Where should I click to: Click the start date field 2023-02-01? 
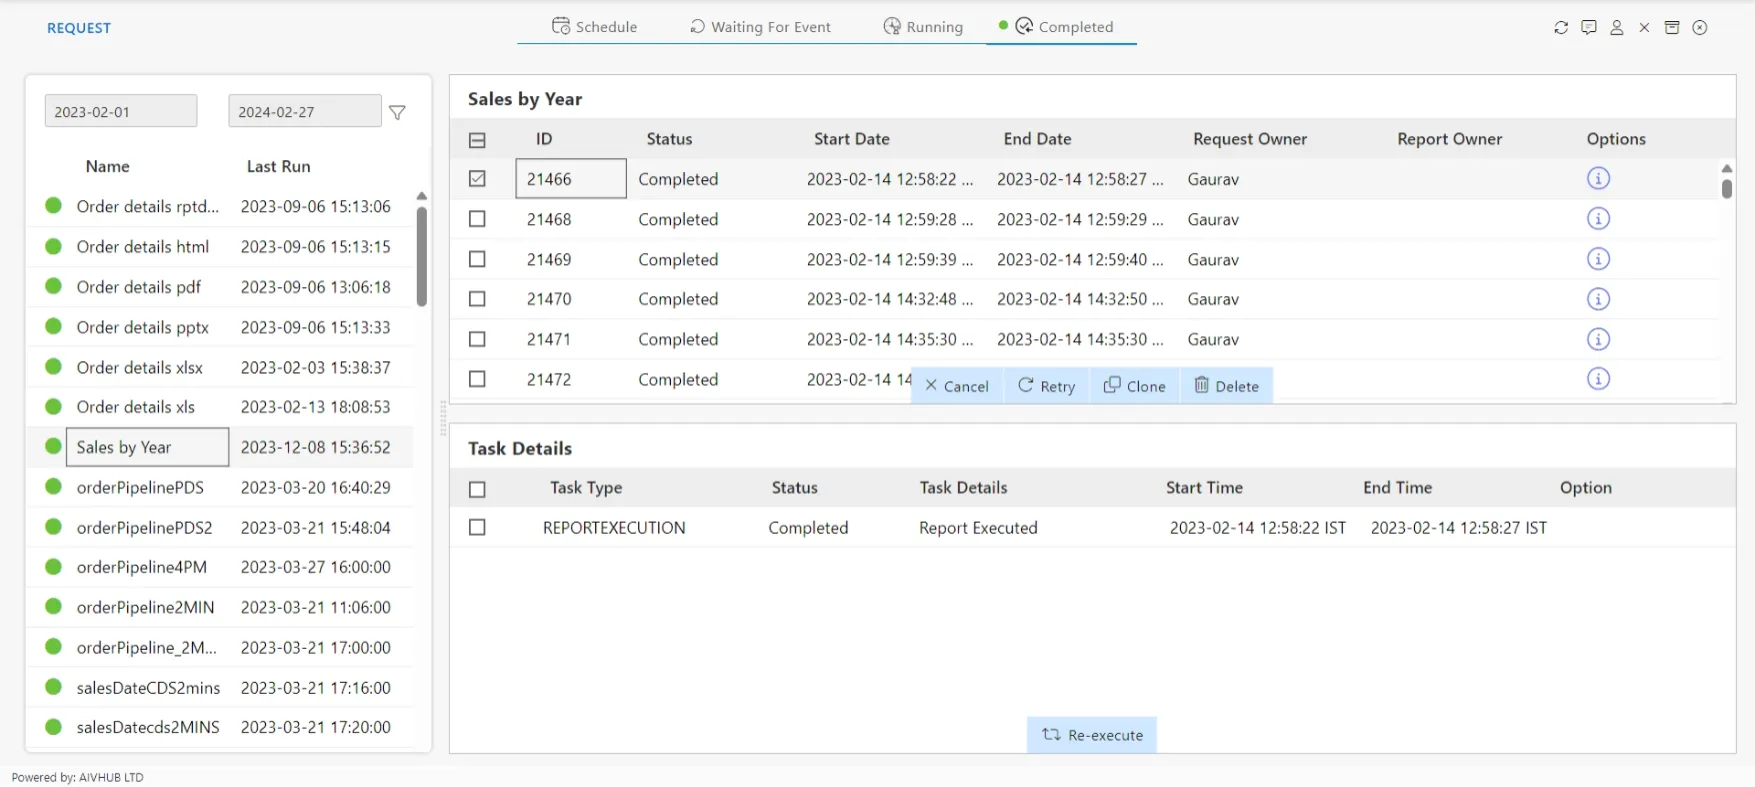click(121, 111)
